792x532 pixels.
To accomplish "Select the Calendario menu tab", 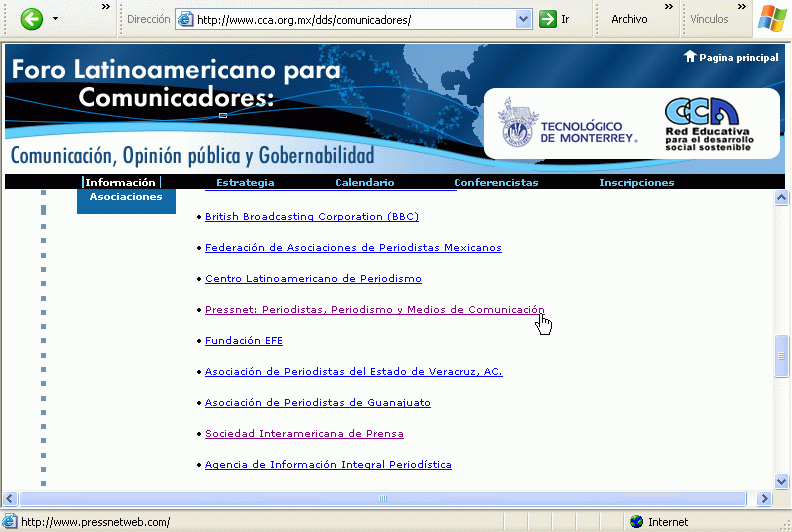I will pos(365,182).
